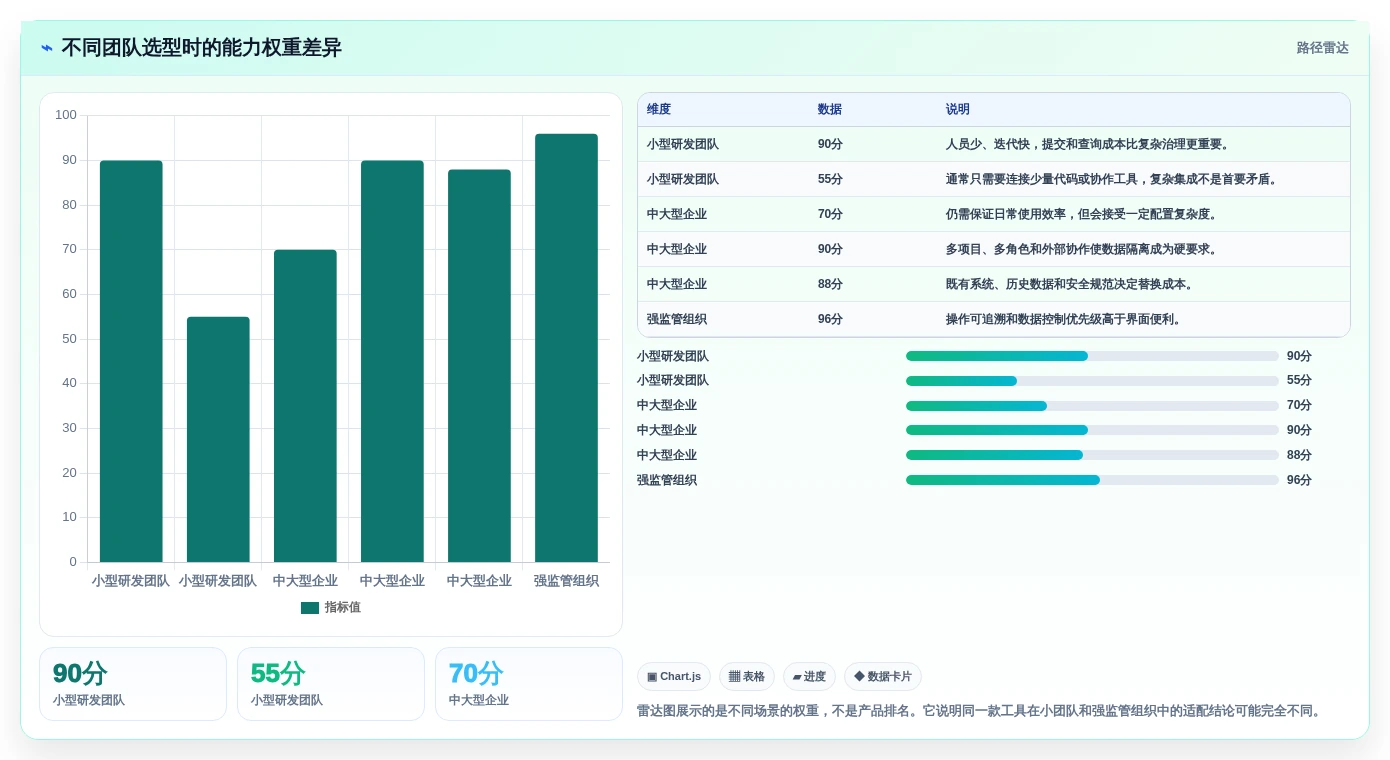Click description 多项目、多角色和外部协作使数据隔离成为硬要求。

click(x=1082, y=250)
